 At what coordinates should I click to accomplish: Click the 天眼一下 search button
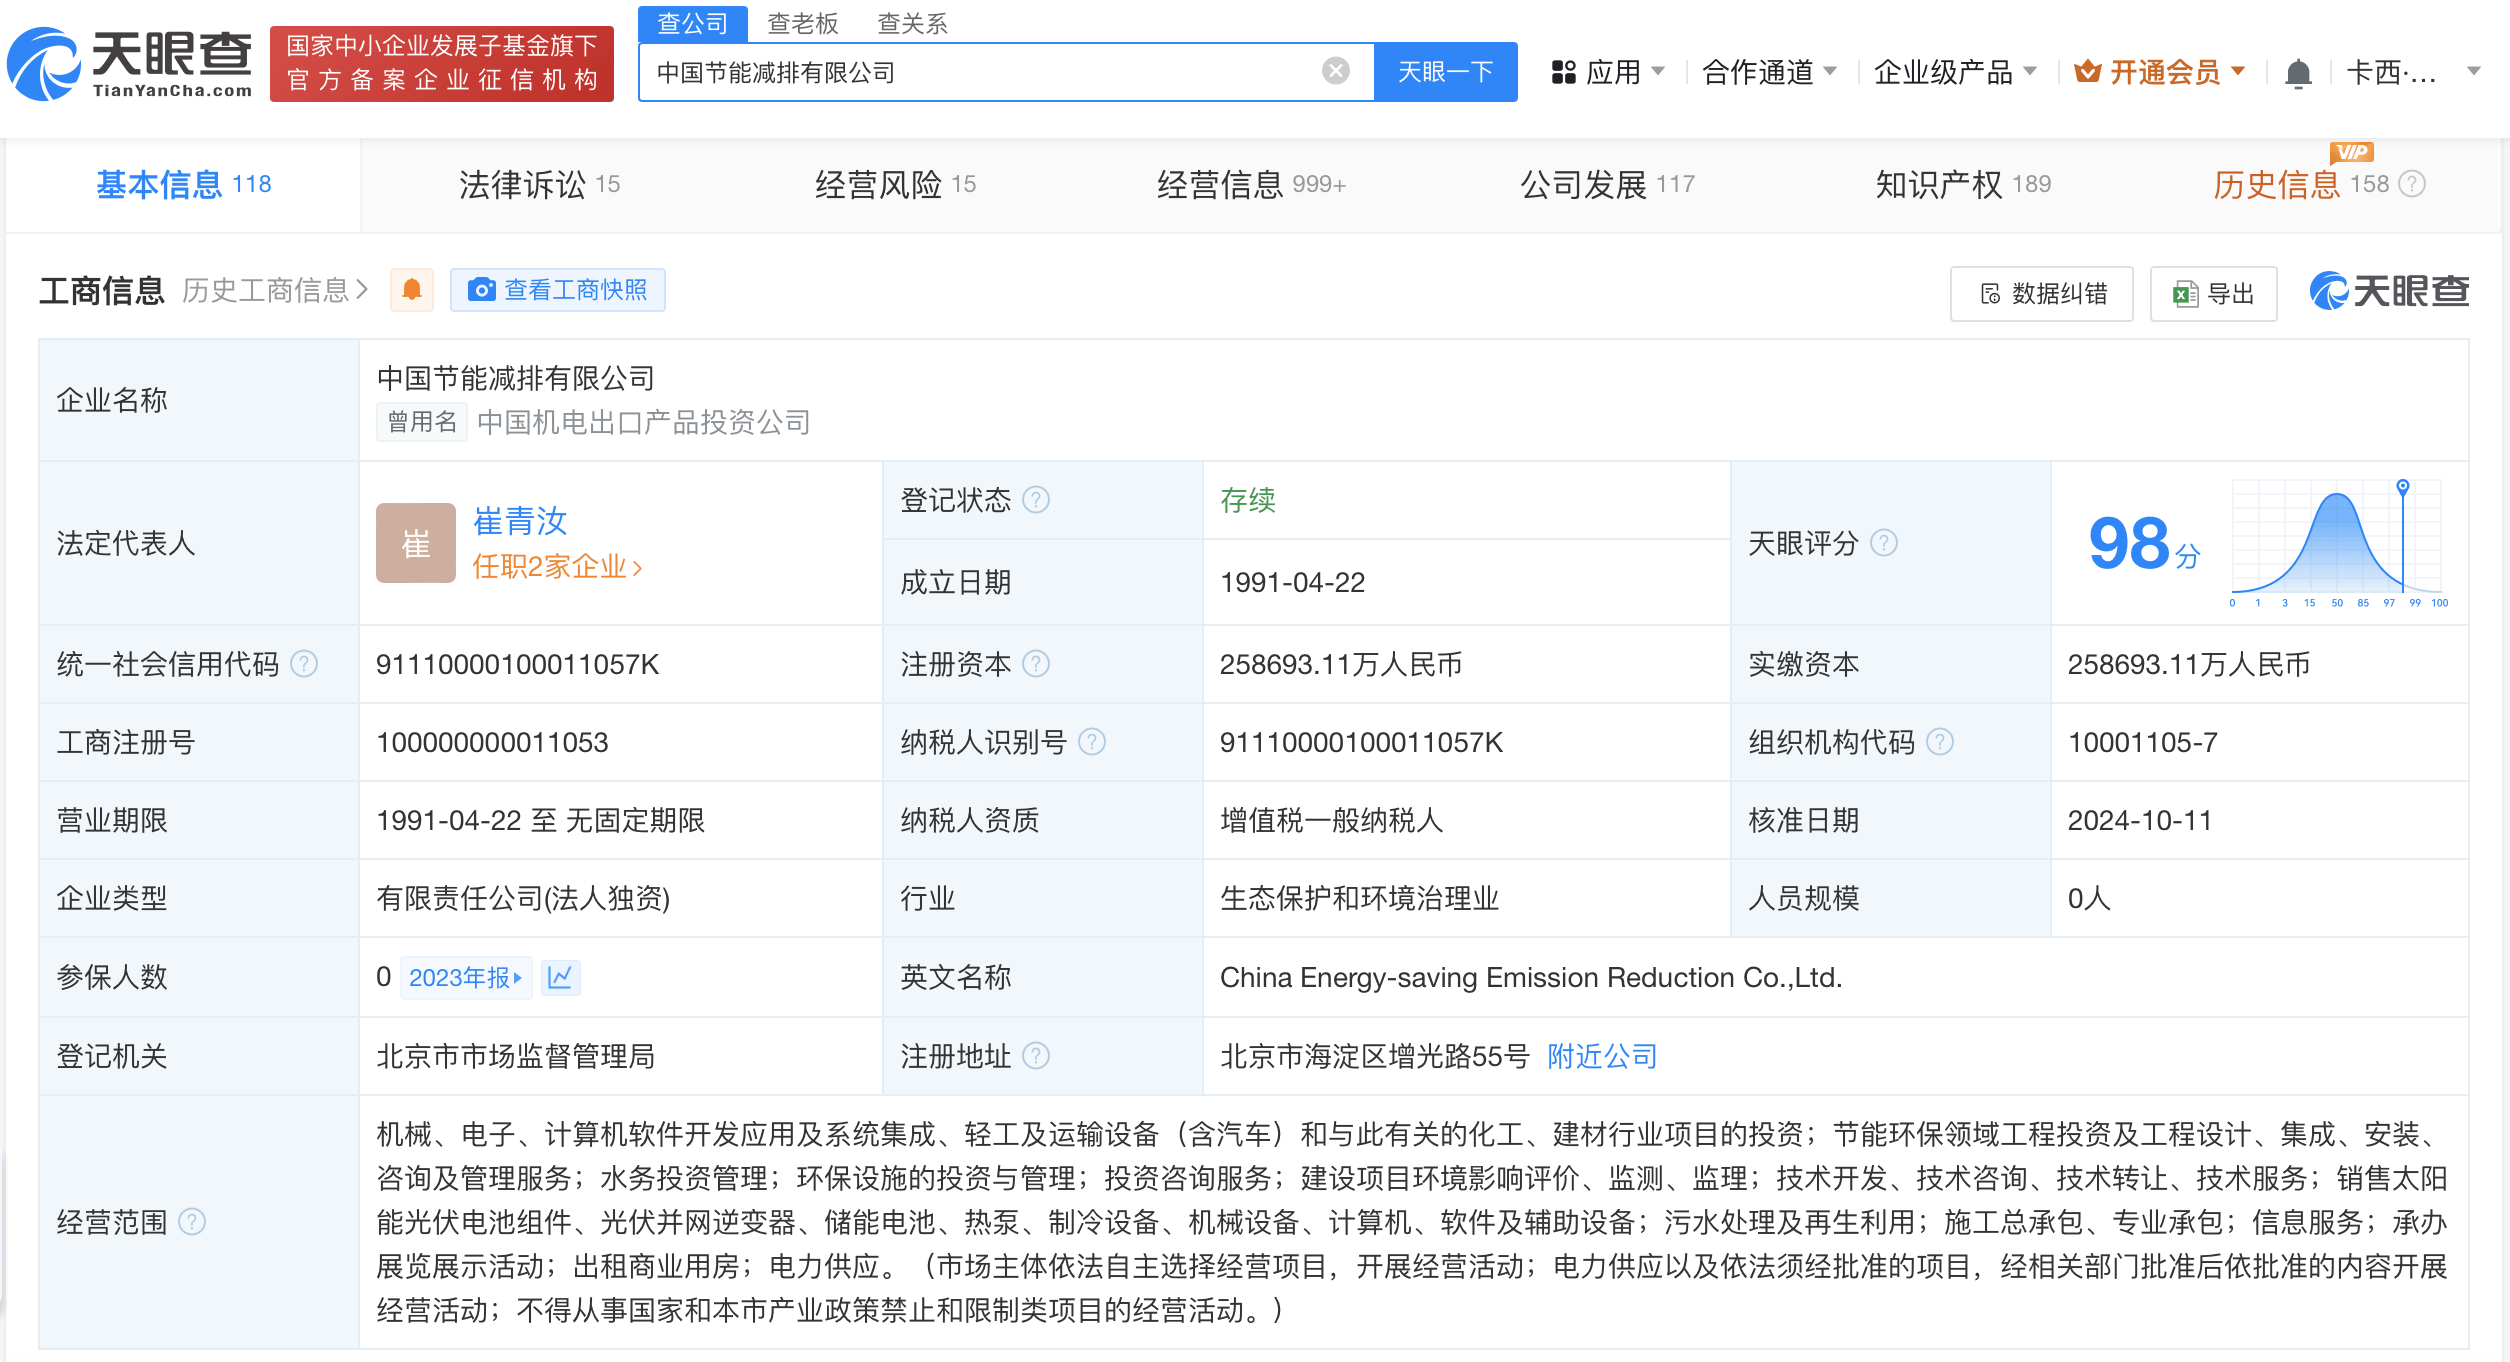1445,72
